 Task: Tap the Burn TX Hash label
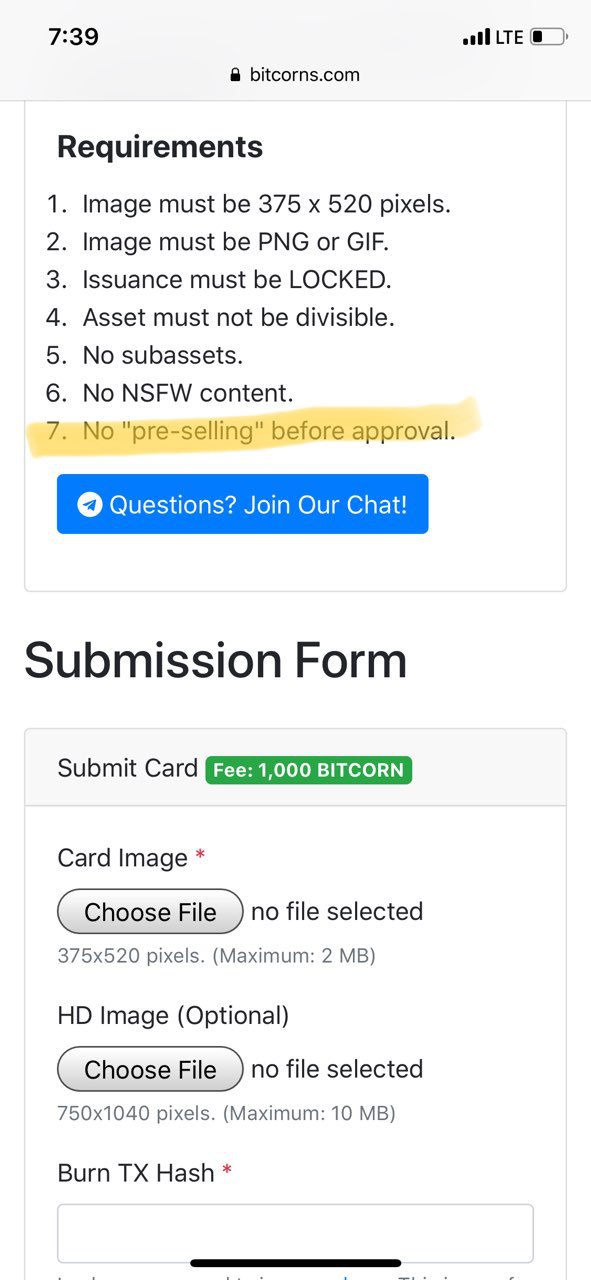pyautogui.click(x=136, y=1173)
